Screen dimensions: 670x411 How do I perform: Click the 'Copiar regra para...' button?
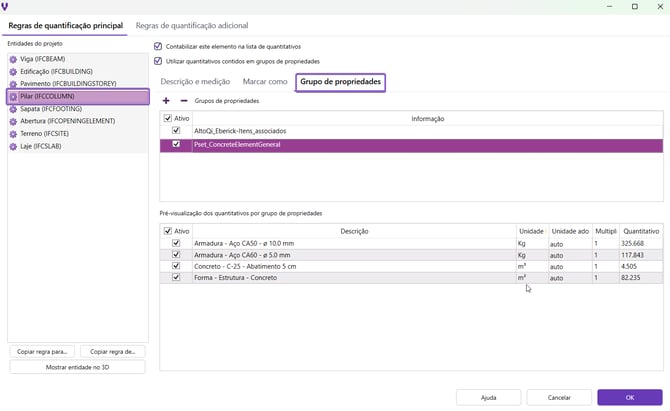pyautogui.click(x=42, y=352)
